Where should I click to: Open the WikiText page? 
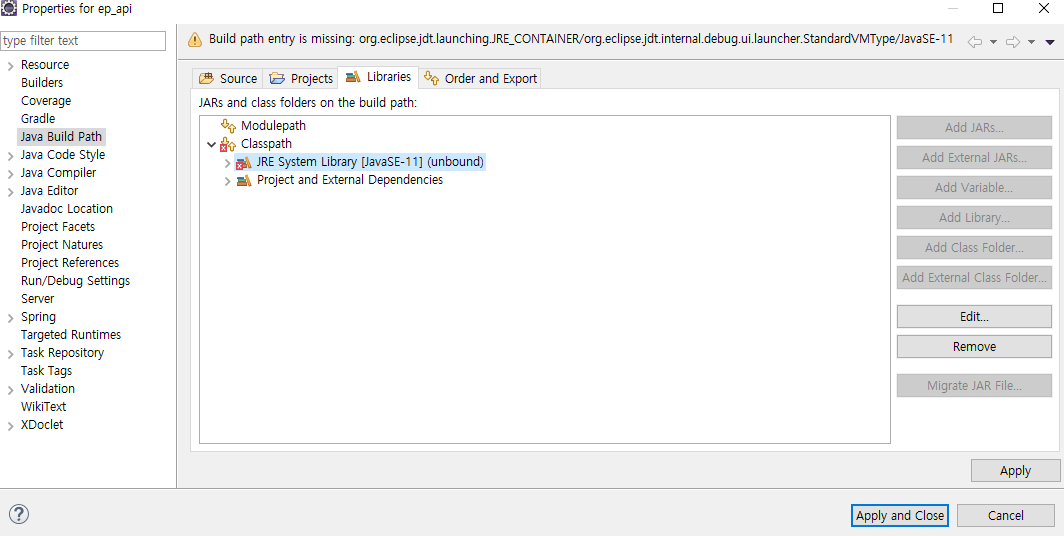[x=43, y=406]
